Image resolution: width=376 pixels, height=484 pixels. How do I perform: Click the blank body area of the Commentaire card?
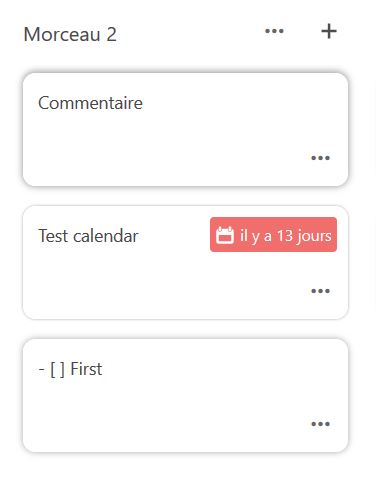(167, 140)
